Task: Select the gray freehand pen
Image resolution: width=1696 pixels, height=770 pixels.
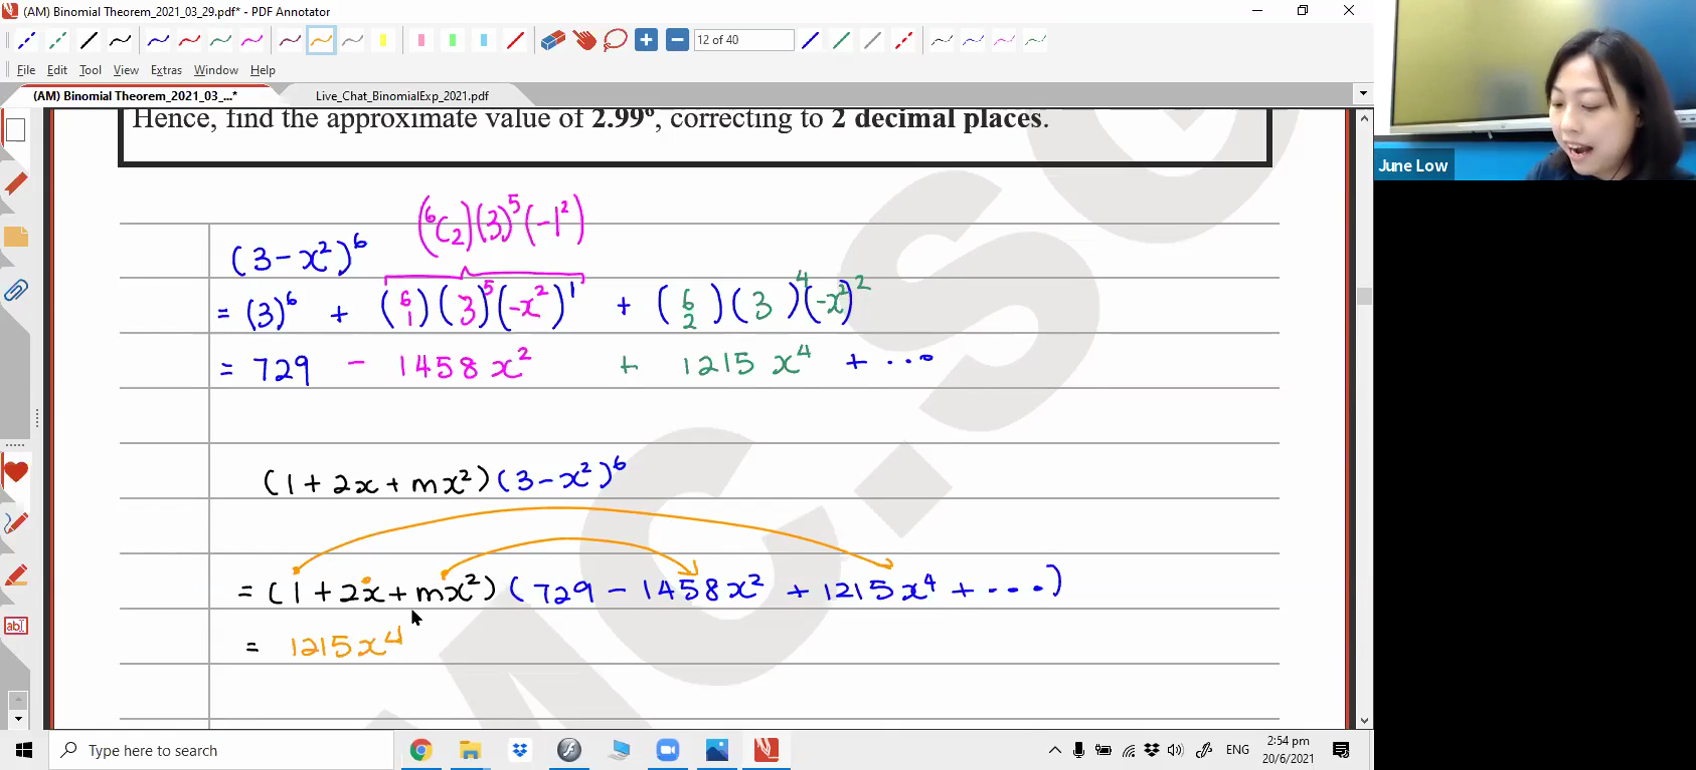Action: tap(352, 41)
